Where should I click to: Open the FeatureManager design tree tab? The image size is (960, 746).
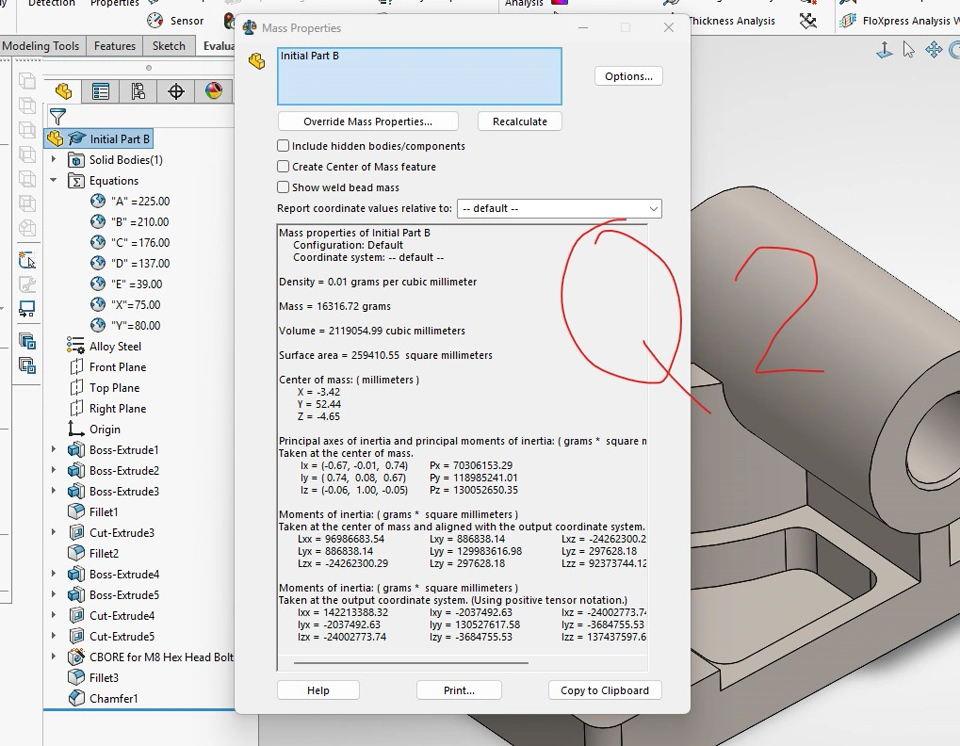[64, 91]
